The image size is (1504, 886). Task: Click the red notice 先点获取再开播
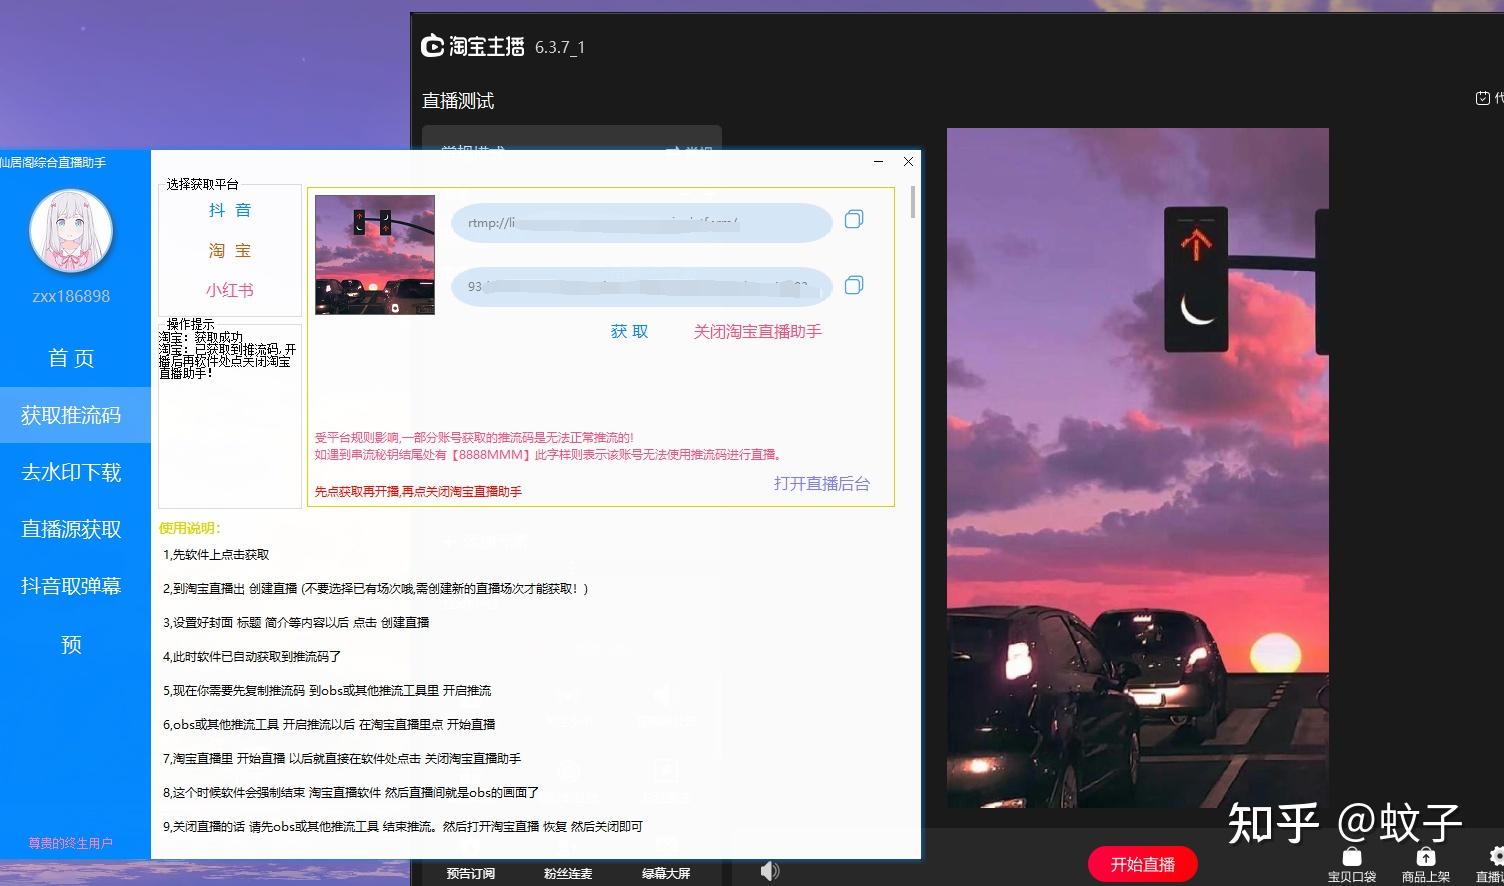coord(418,491)
